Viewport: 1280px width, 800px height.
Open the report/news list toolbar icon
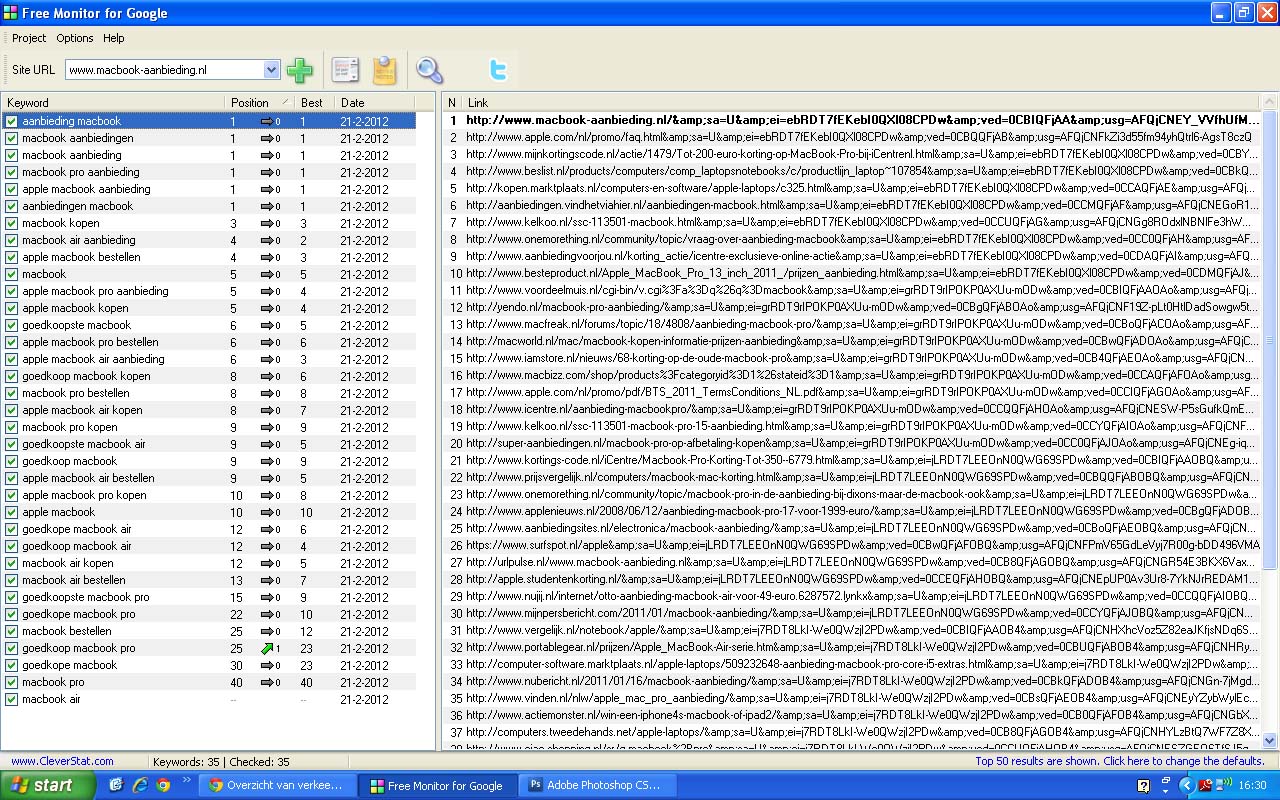pyautogui.click(x=346, y=70)
